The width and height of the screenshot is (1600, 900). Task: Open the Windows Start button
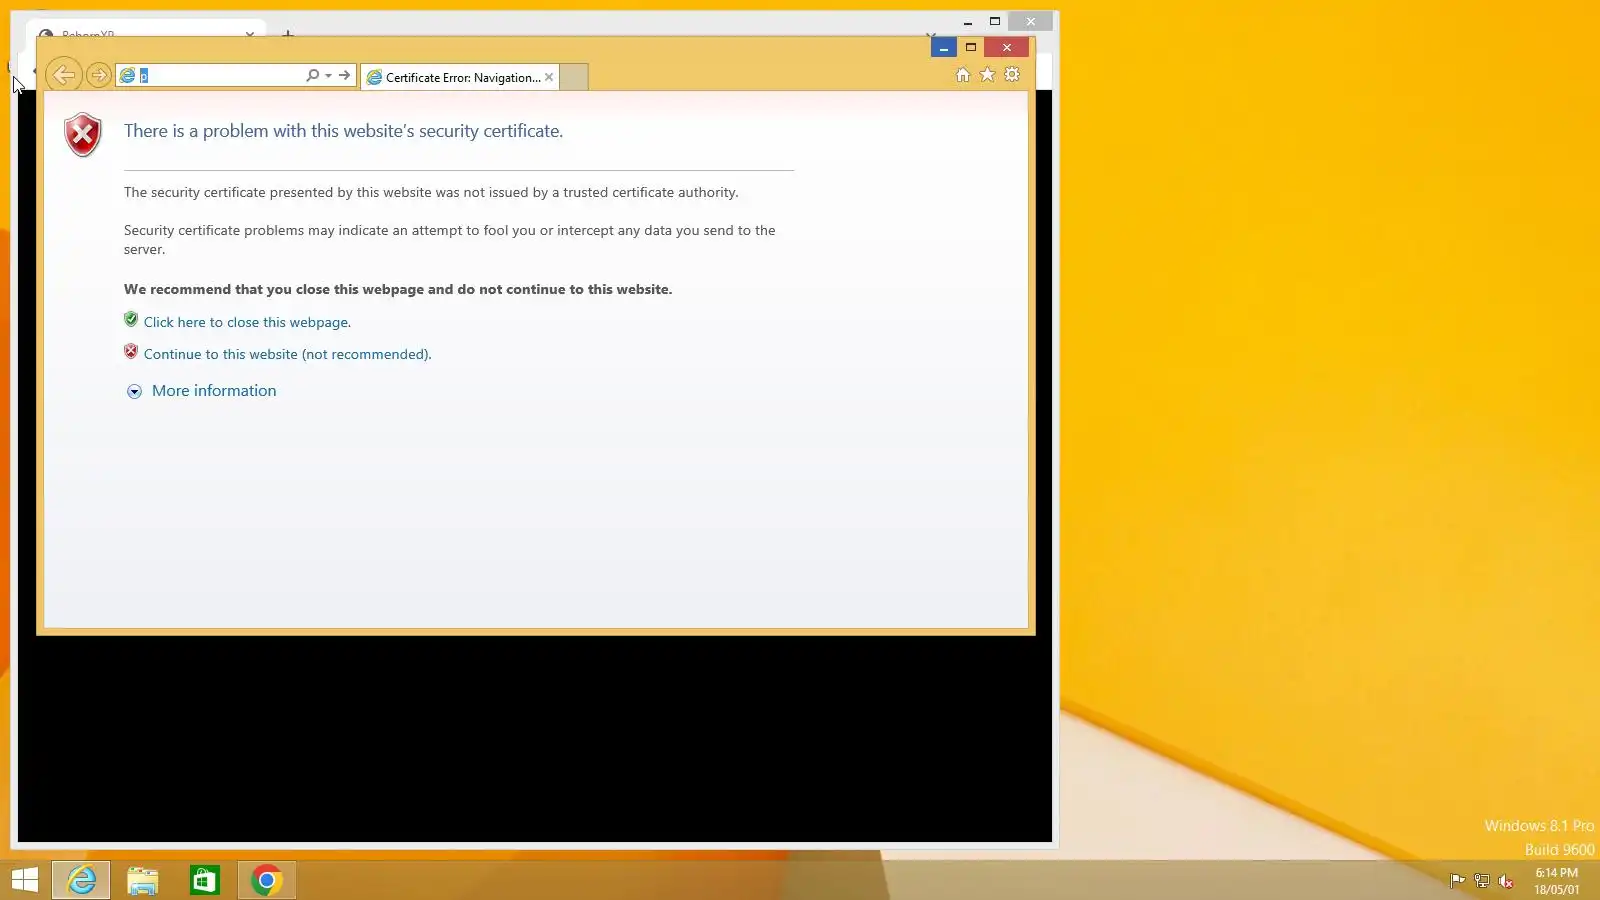pos(25,880)
